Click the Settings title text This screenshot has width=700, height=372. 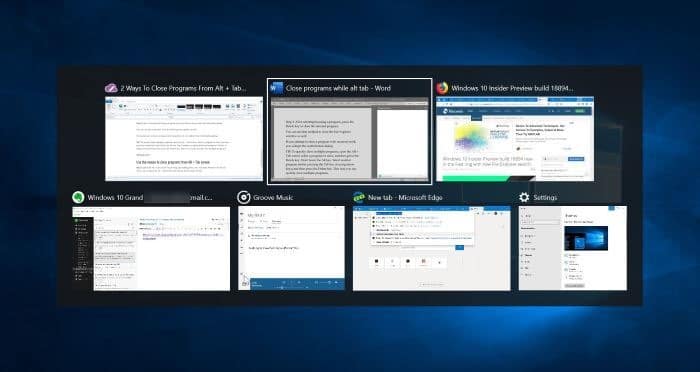coord(545,197)
